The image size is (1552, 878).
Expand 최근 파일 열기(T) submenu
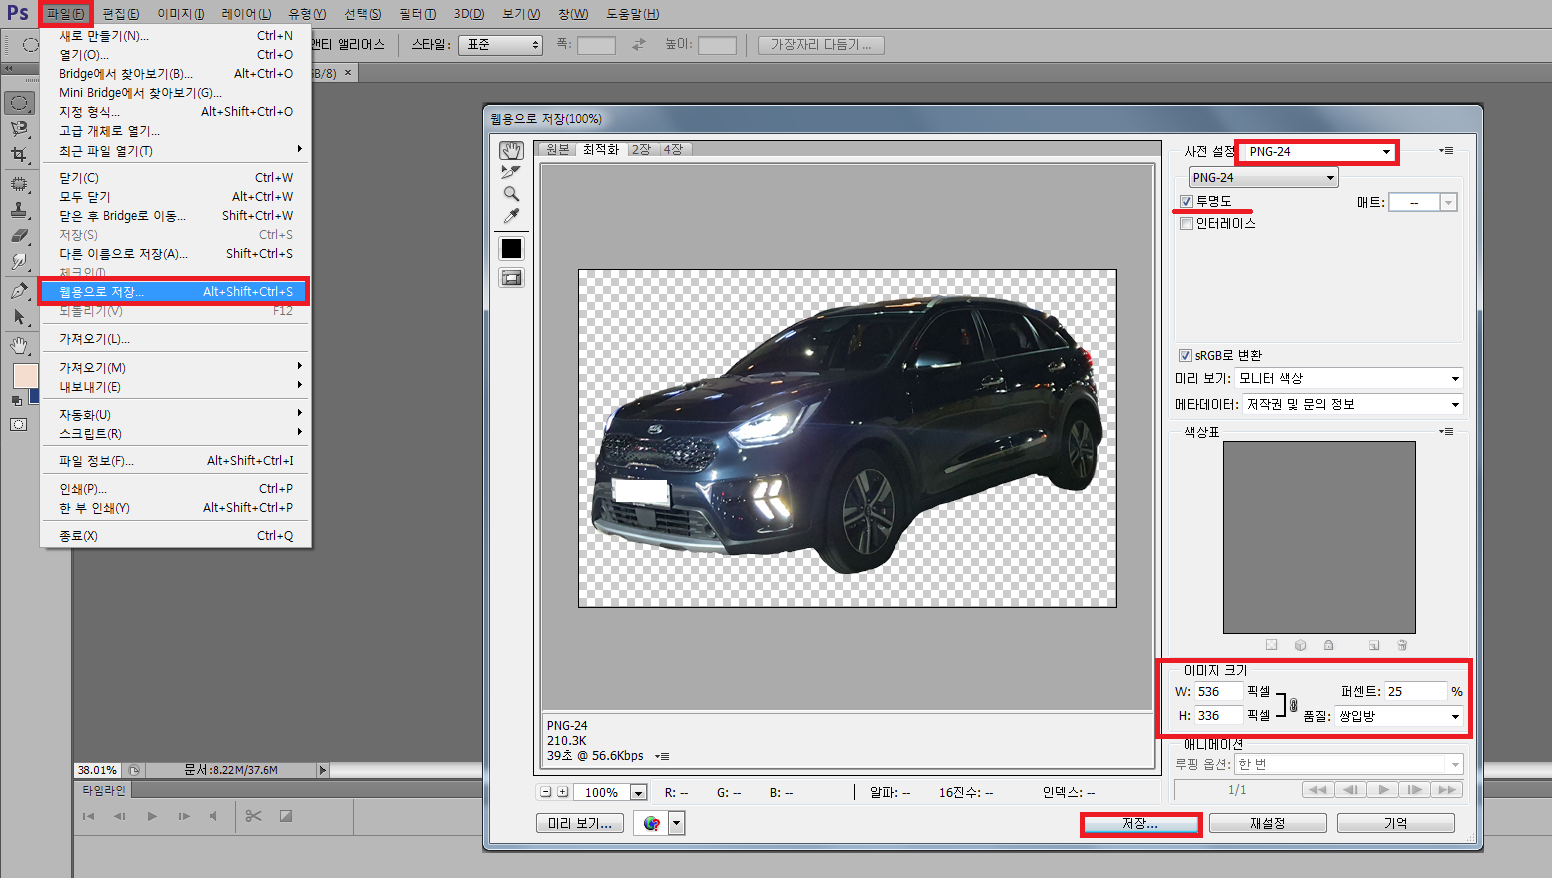175,150
